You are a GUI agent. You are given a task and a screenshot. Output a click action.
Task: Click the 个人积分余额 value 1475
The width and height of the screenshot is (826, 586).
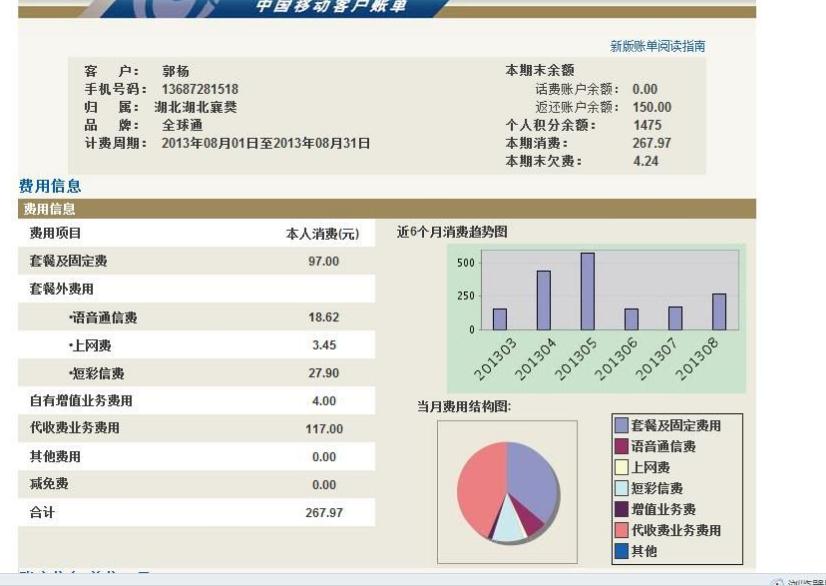(x=647, y=125)
